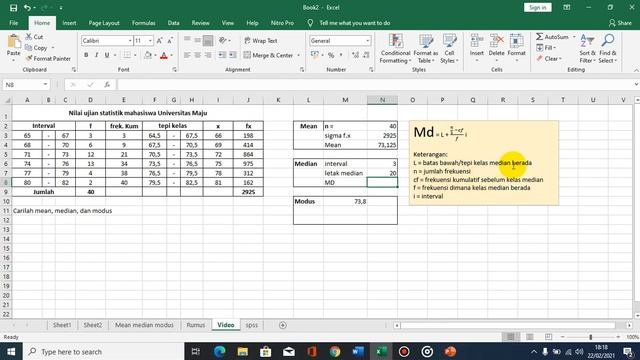Add a new sheet plus button
Screen dimensions: 640x360
pyautogui.click(x=282, y=325)
